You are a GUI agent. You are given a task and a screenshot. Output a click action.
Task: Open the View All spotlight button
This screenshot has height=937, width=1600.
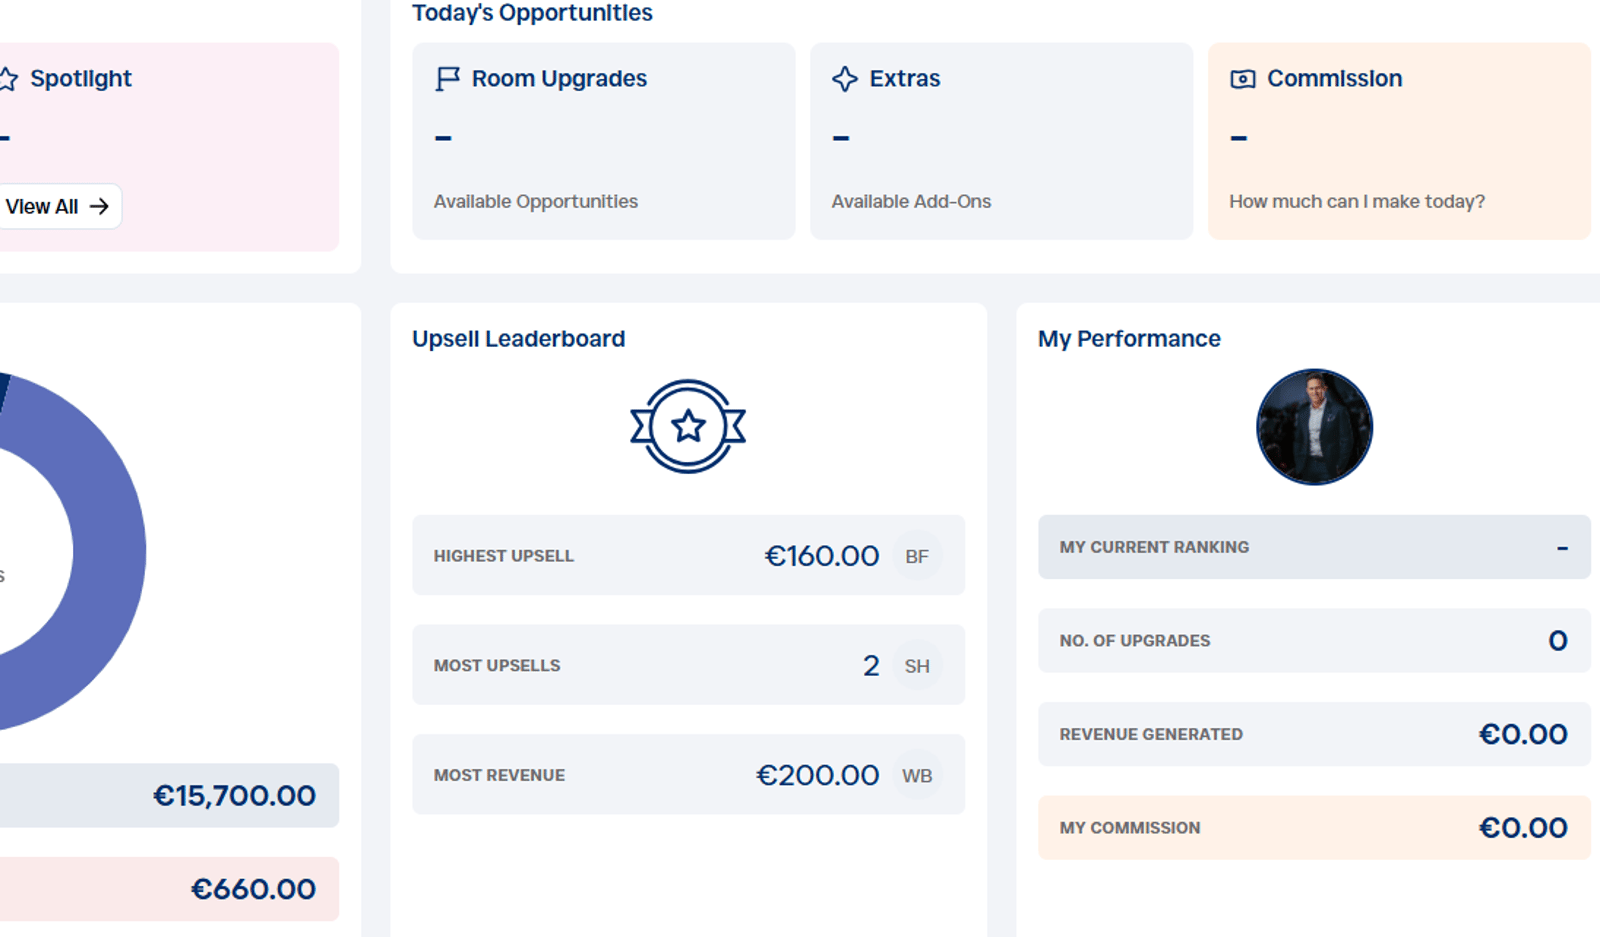point(58,206)
